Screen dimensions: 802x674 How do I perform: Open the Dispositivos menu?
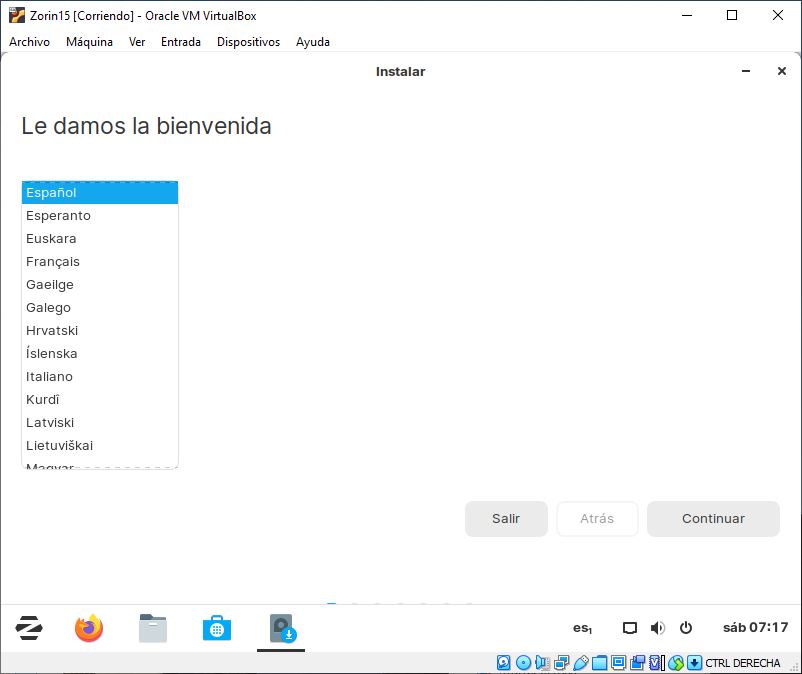point(248,42)
